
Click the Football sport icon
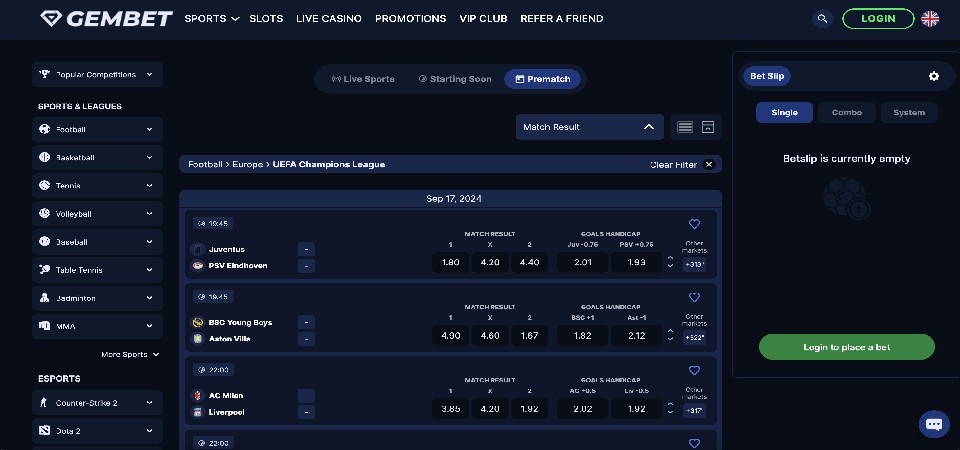tap(45, 129)
